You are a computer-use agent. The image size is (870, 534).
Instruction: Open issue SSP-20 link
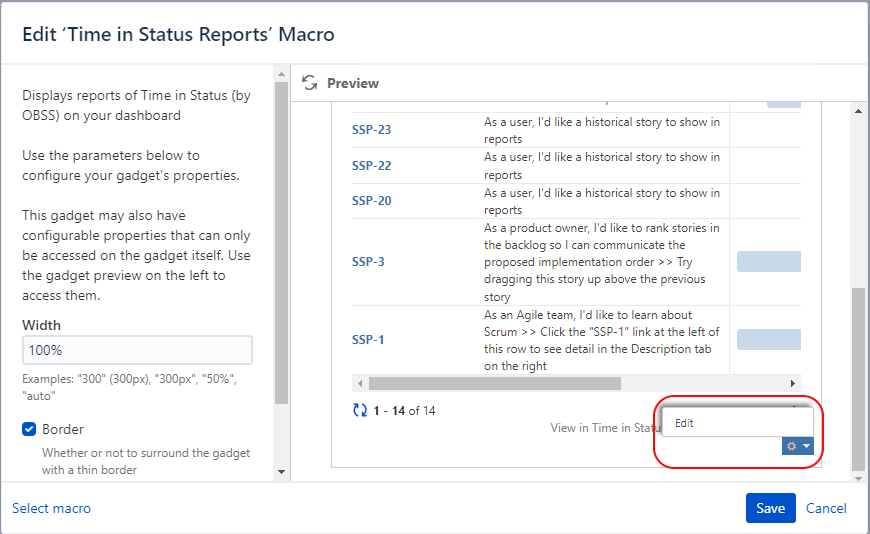tap(371, 201)
